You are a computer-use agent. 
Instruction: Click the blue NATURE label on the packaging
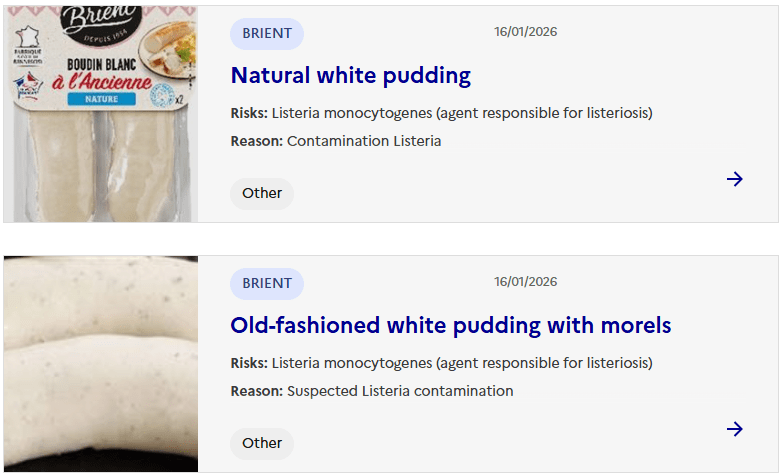100,99
